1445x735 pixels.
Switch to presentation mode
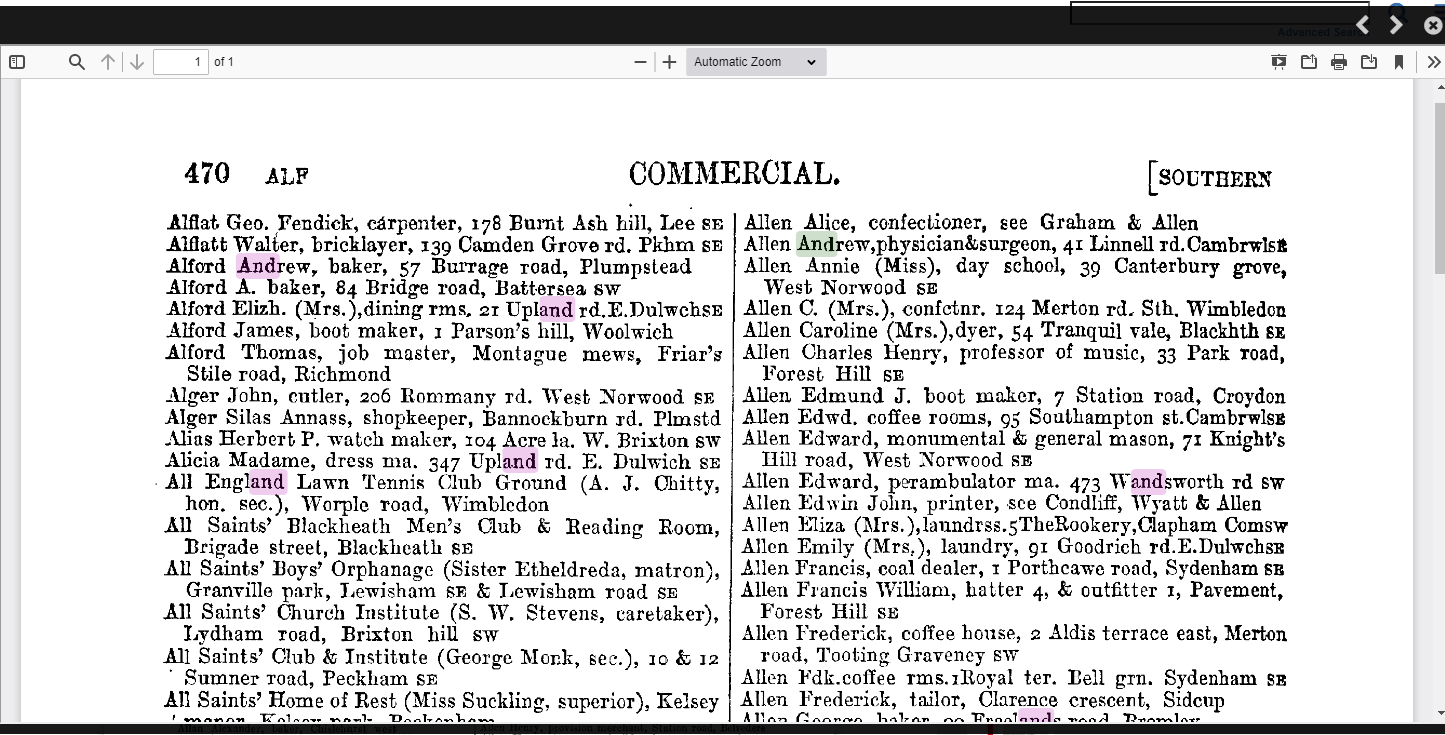[1279, 62]
